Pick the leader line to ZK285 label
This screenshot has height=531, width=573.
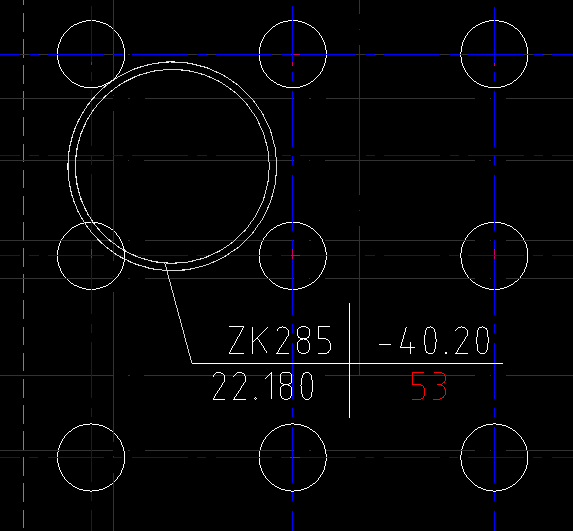pos(178,313)
